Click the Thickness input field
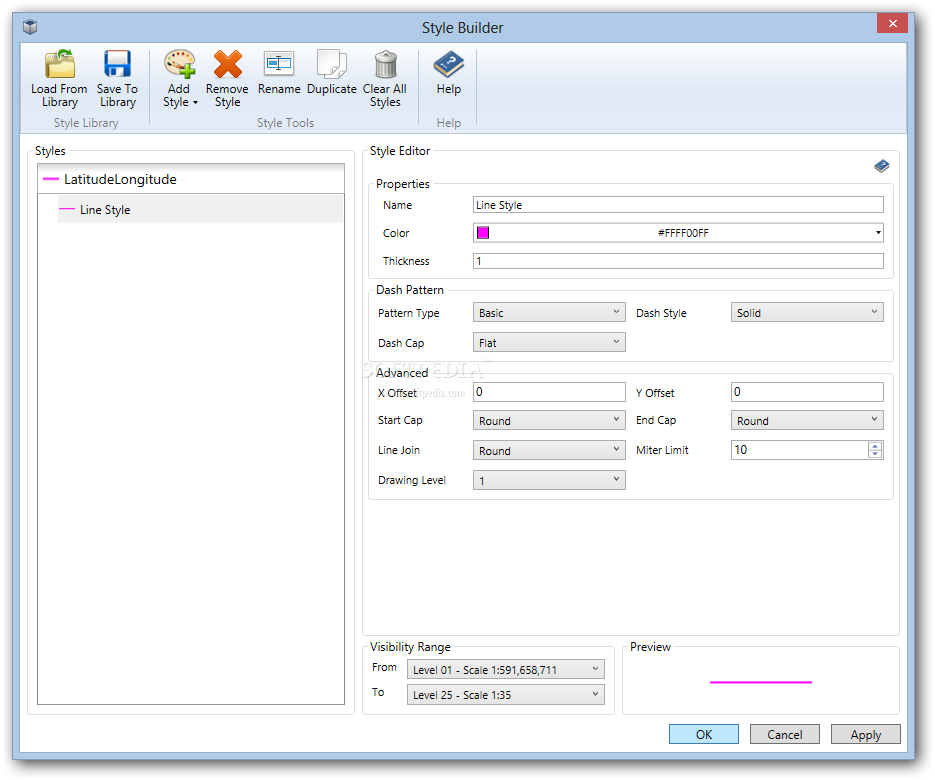935x780 pixels. [x=678, y=261]
